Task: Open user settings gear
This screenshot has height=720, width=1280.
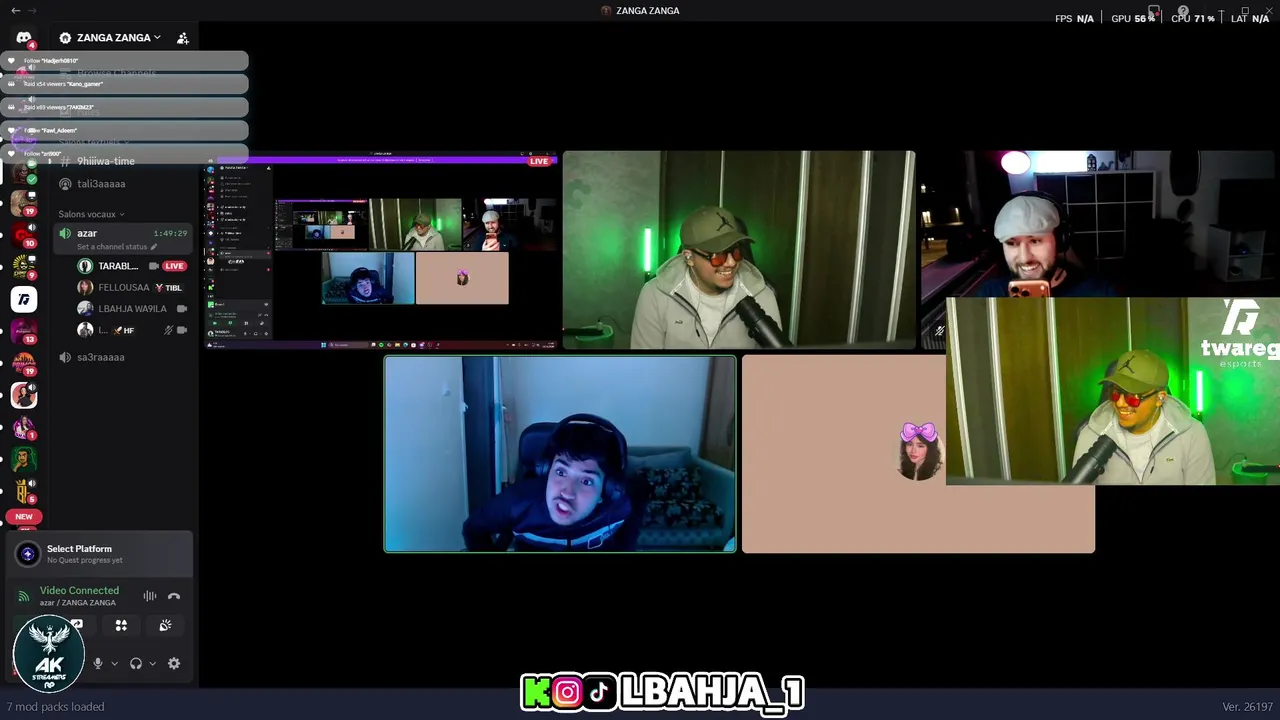Action: click(x=174, y=663)
